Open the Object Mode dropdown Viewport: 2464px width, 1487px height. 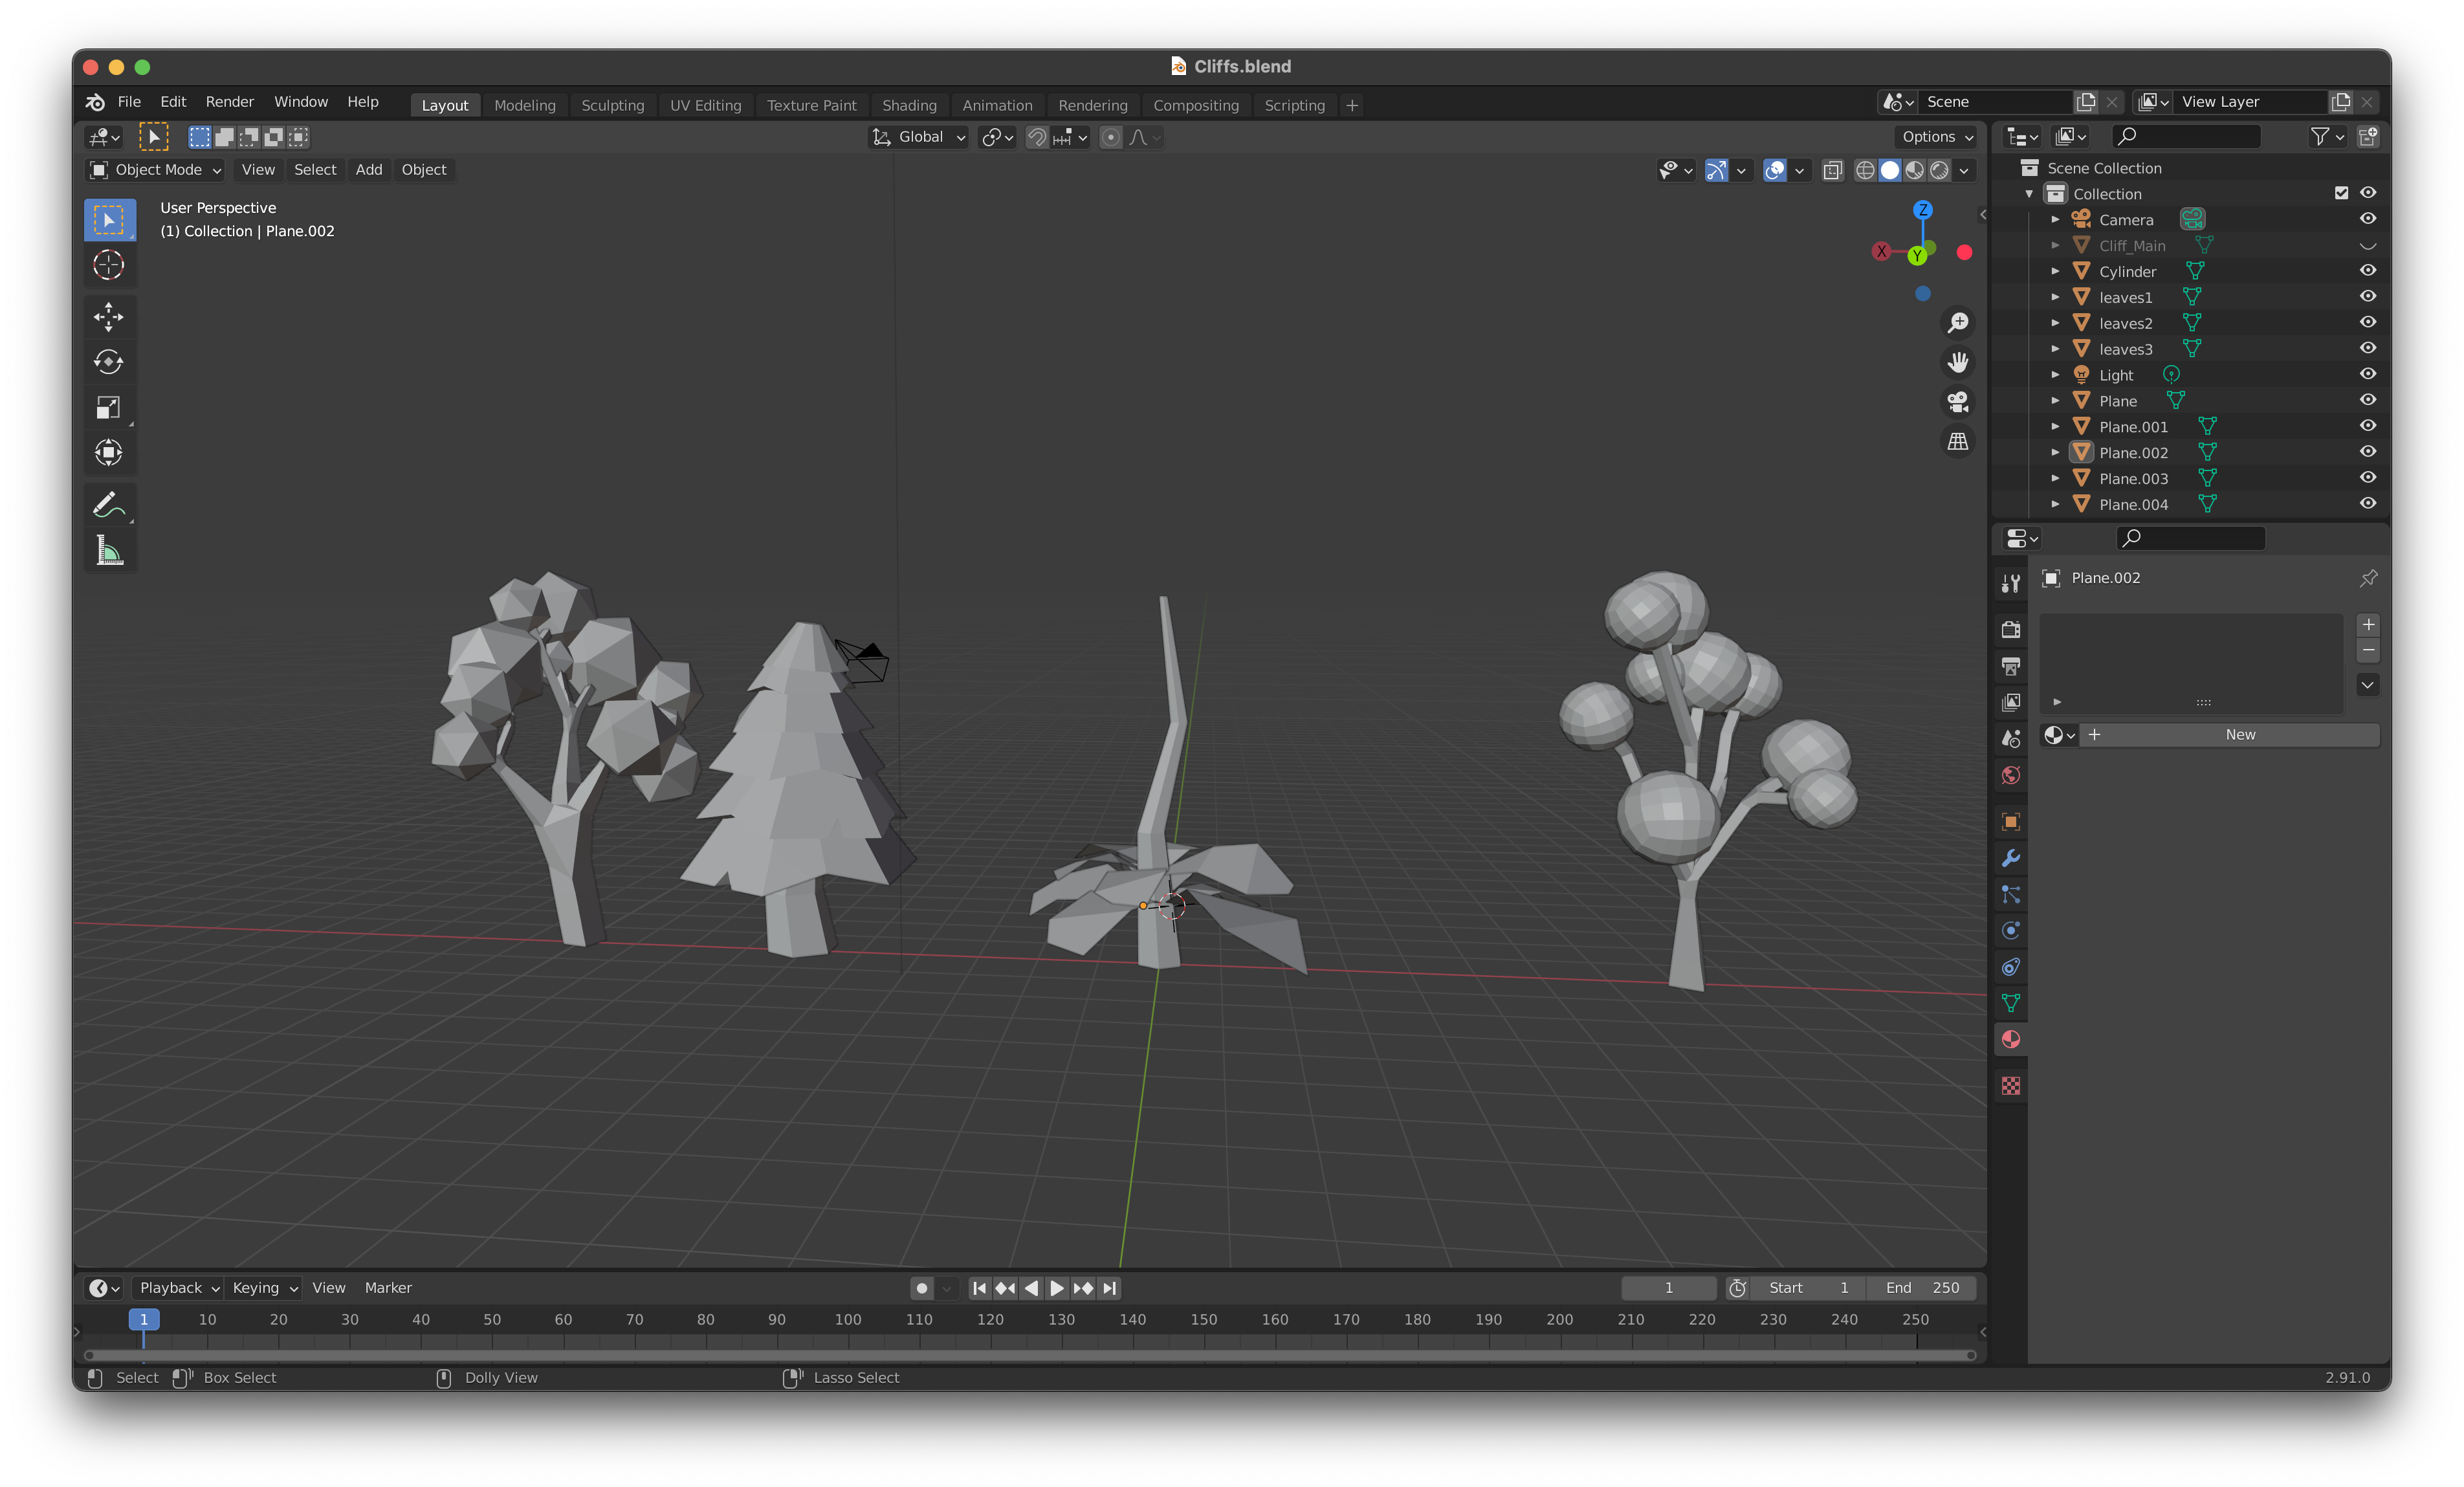[155, 170]
